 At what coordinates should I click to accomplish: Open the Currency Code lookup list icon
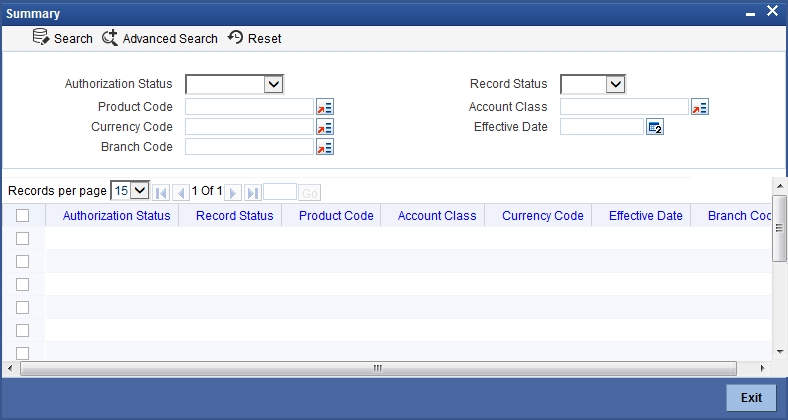click(325, 127)
